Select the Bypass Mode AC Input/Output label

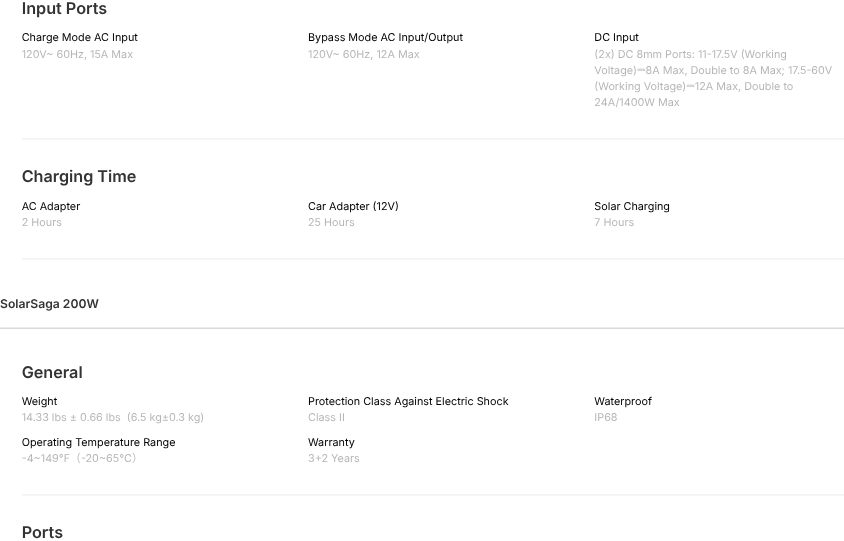[385, 37]
